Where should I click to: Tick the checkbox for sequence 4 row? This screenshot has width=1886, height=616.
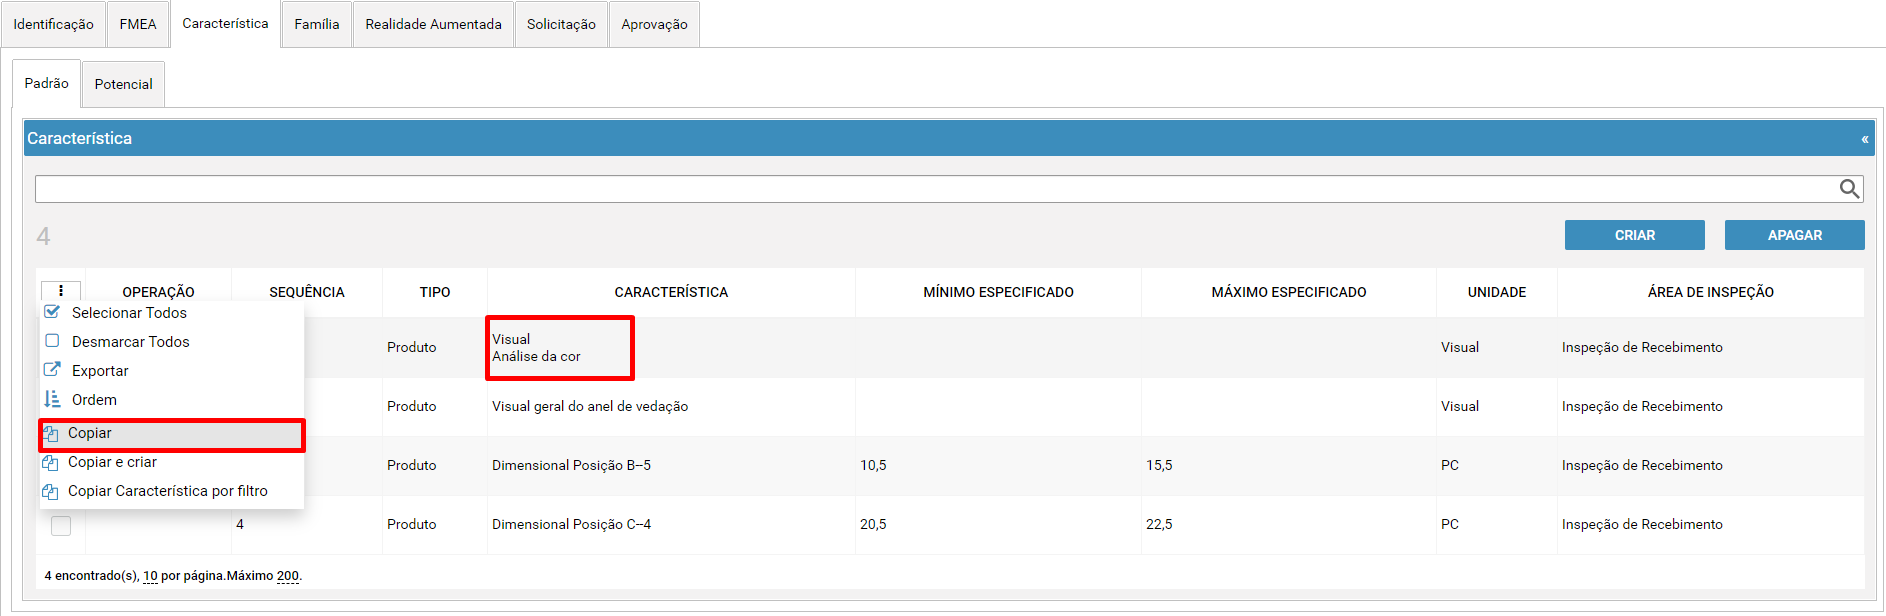[61, 525]
